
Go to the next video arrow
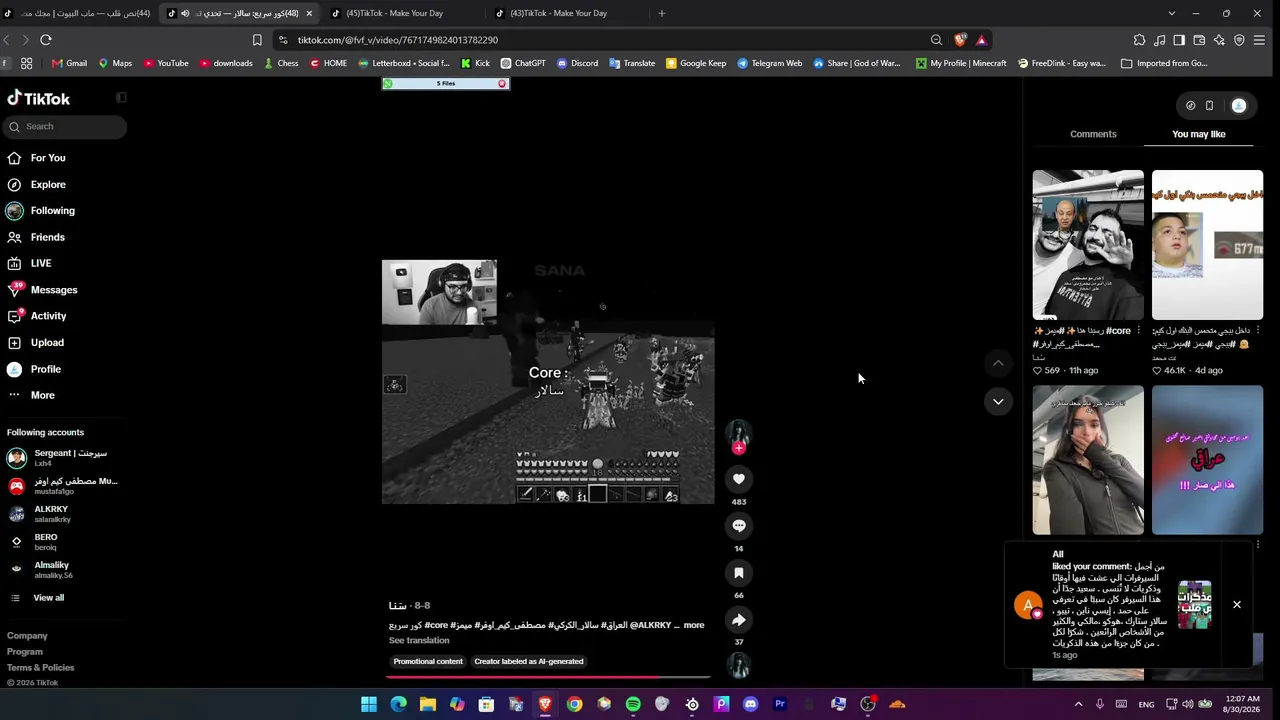(998, 401)
